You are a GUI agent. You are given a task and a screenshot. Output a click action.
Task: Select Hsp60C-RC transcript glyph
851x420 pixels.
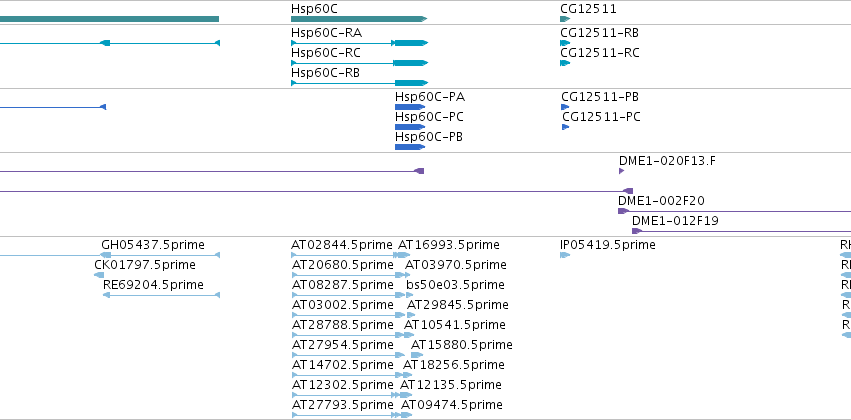point(359,63)
